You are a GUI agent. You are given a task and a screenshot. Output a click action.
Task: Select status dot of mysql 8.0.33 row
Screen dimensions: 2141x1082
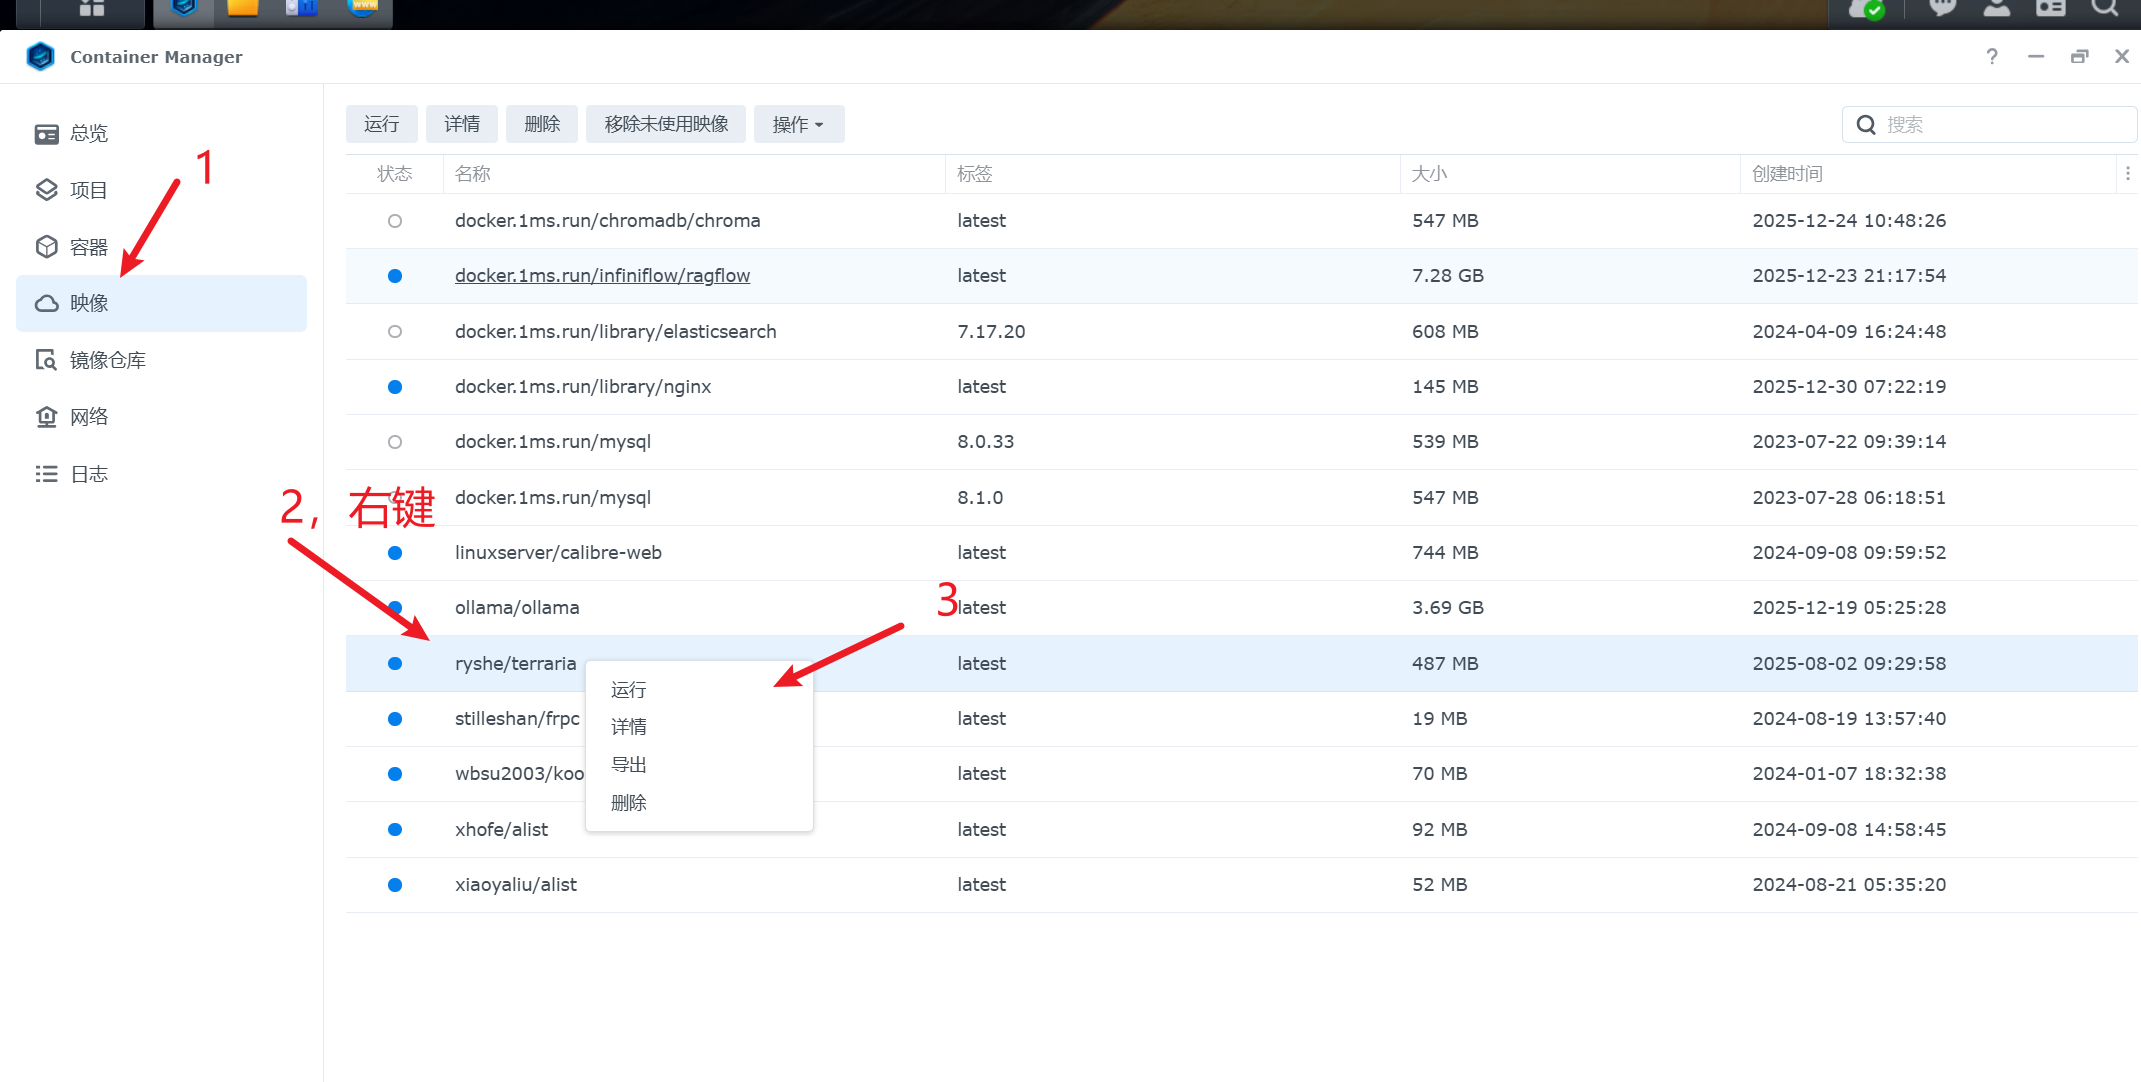point(395,442)
